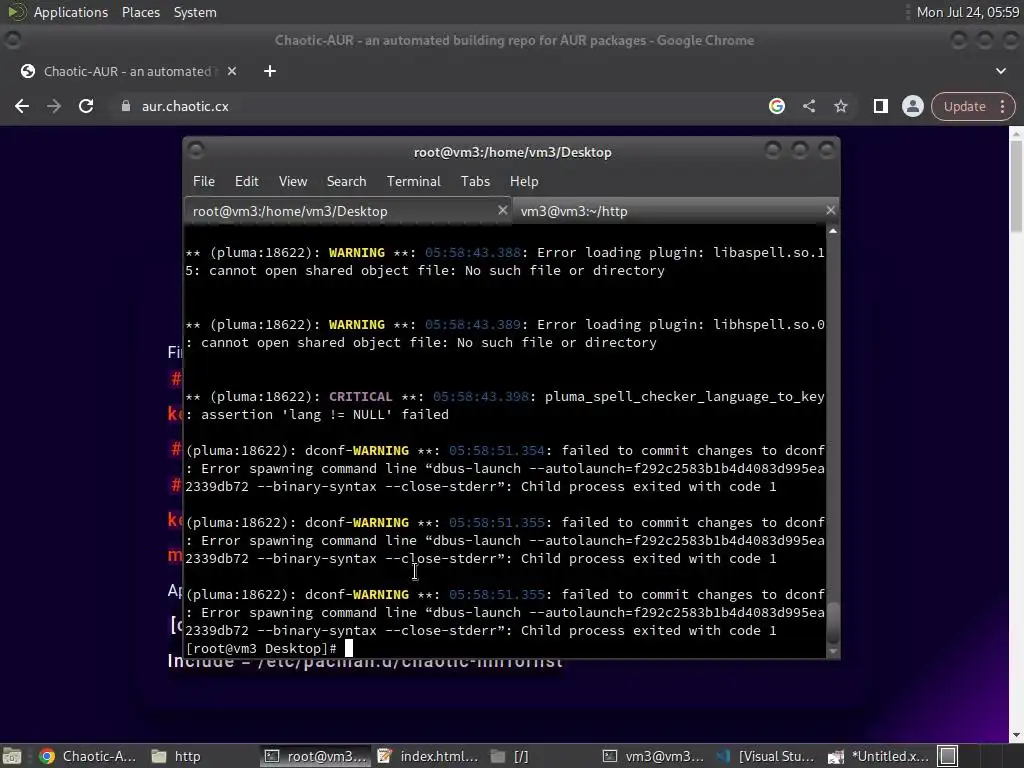Reload the Chaotic-AUR page
The image size is (1024, 768).
(86, 106)
